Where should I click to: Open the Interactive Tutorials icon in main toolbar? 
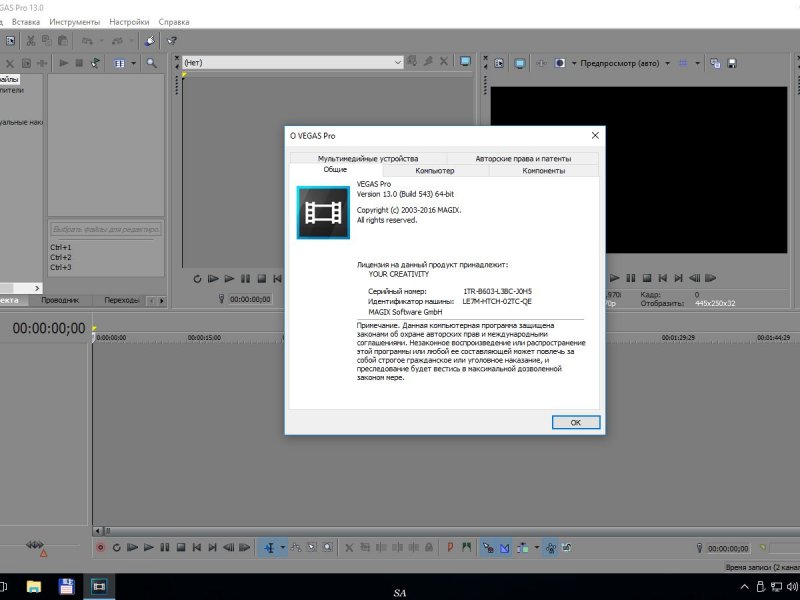tap(149, 40)
